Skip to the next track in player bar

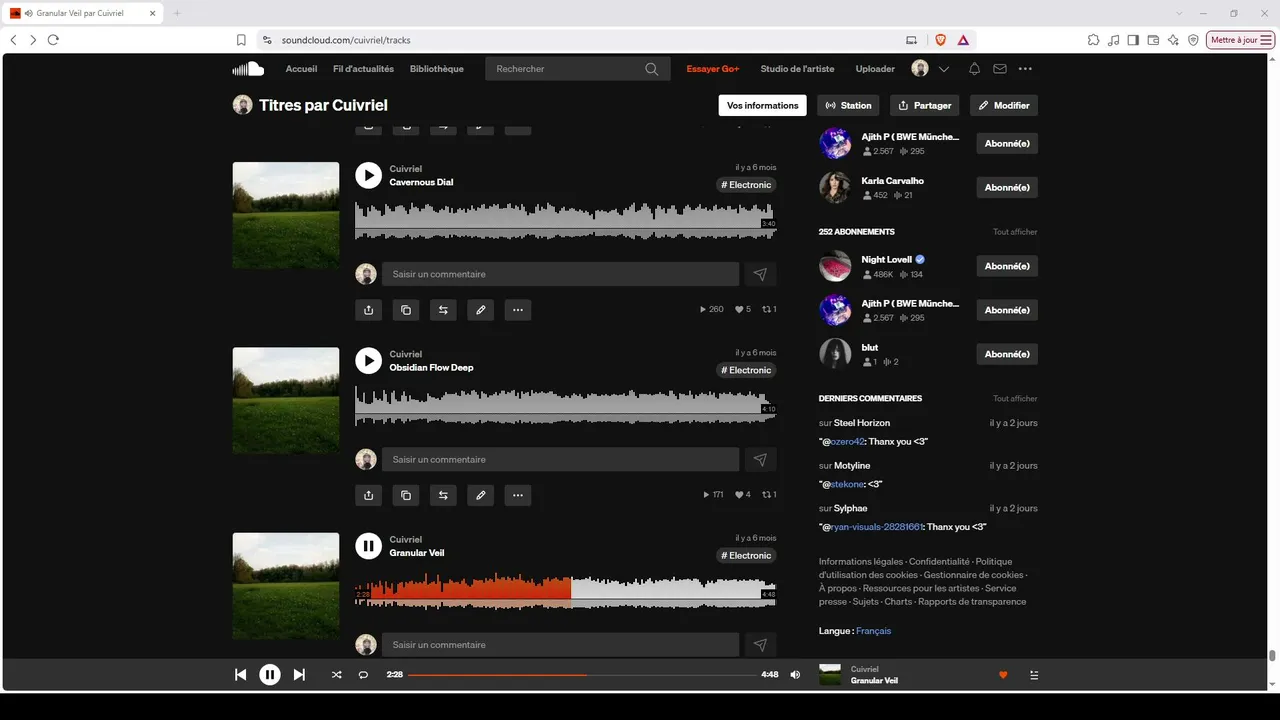click(299, 675)
